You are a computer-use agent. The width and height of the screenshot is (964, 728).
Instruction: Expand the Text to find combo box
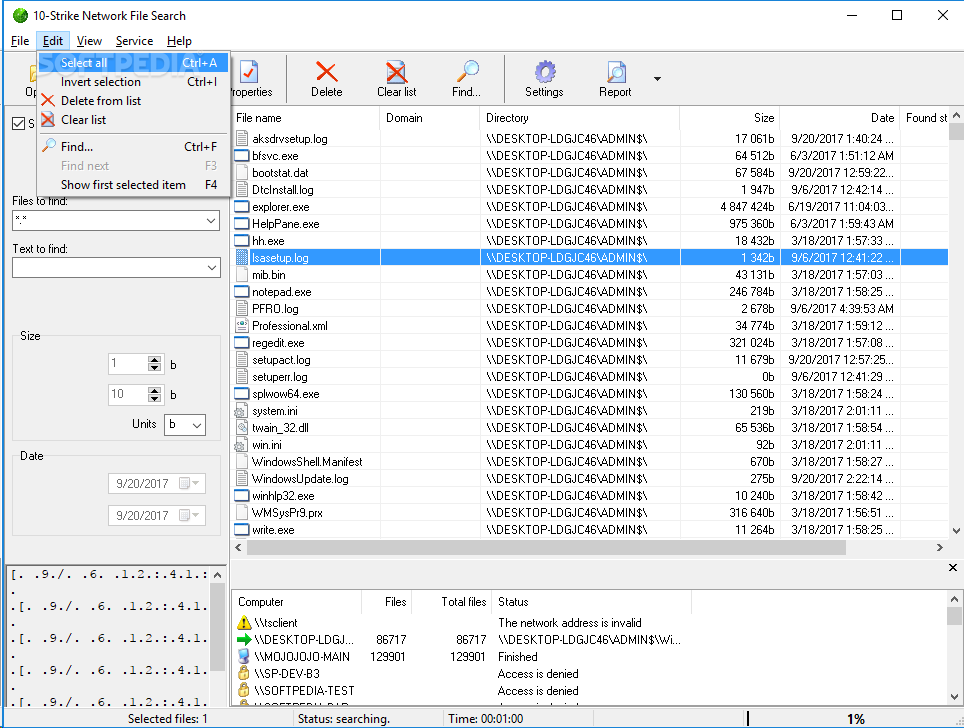[211, 267]
